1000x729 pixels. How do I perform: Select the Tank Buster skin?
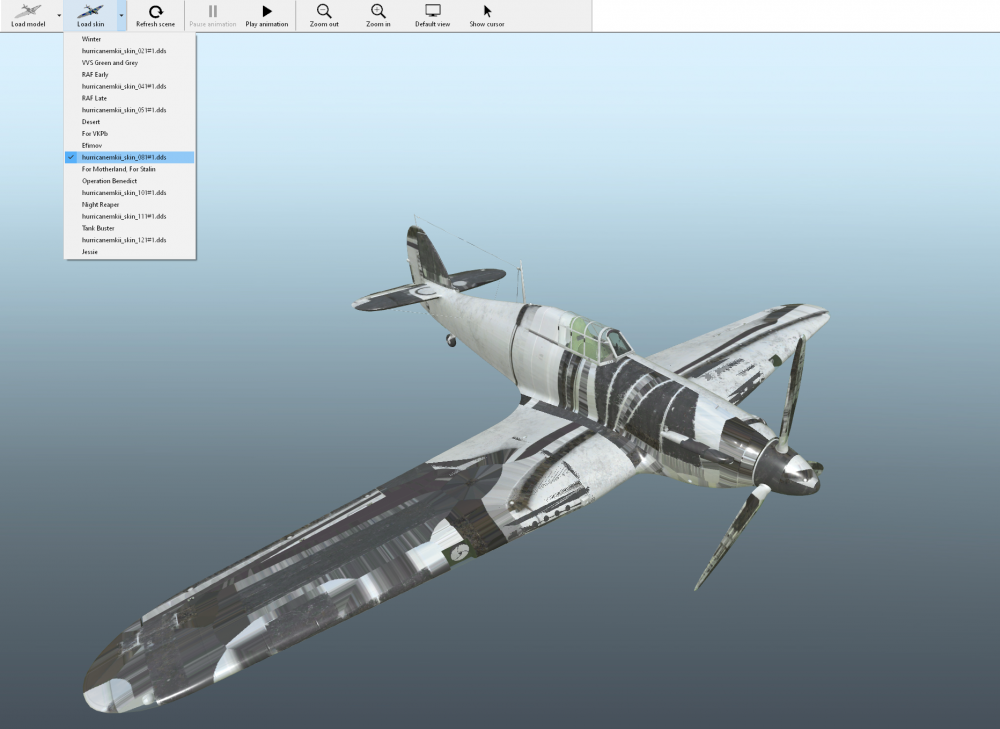click(x=98, y=228)
